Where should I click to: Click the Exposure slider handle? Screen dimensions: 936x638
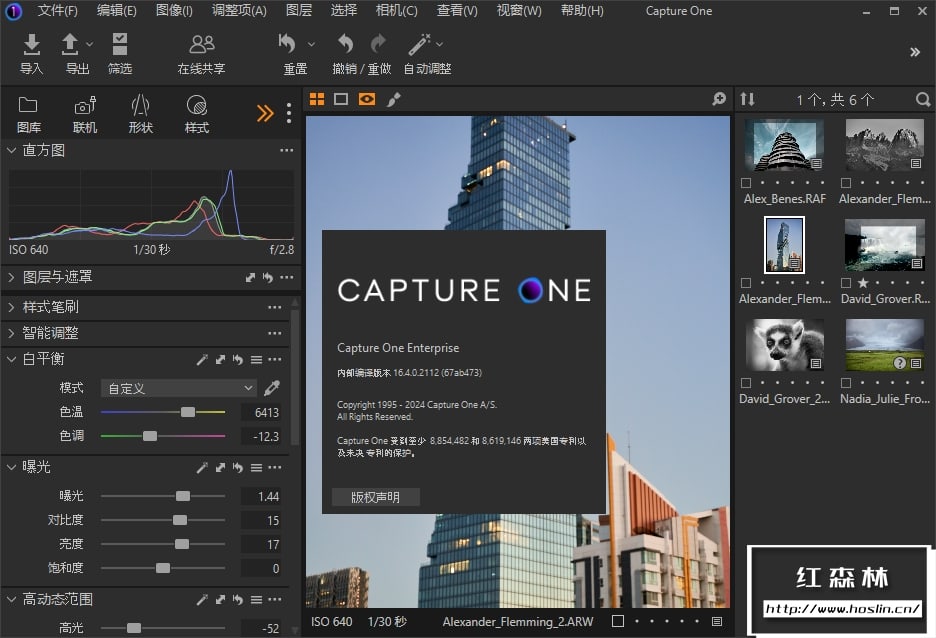pos(183,496)
